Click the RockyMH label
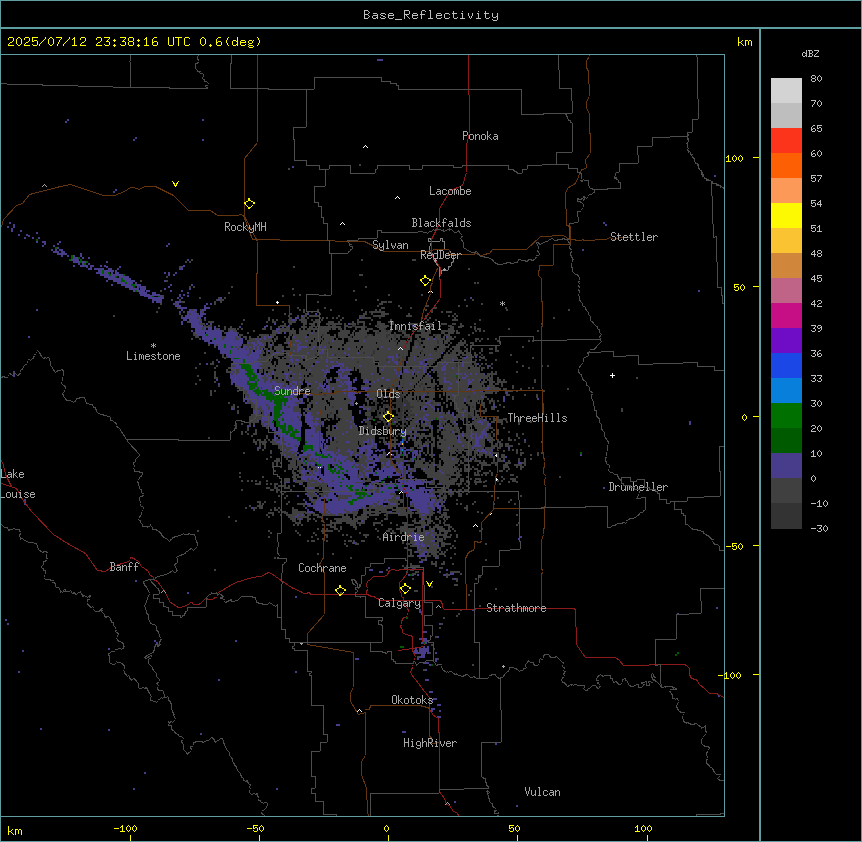Screen dimensions: 862x842 coord(245,227)
